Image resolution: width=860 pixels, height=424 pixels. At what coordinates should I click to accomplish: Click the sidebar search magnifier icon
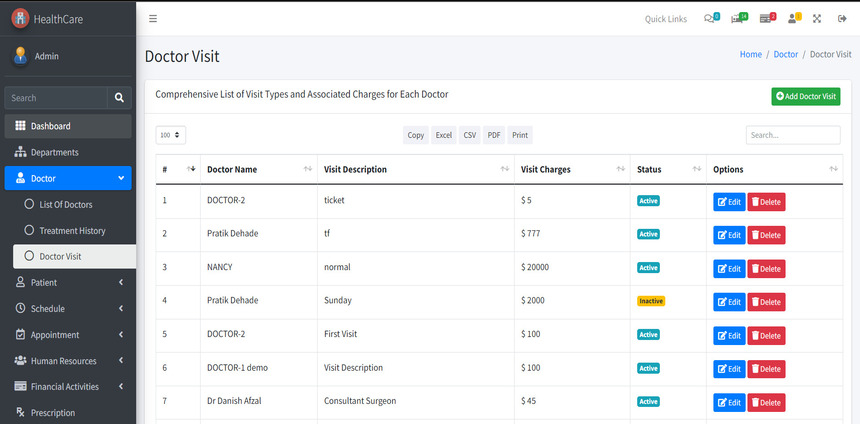click(x=119, y=98)
